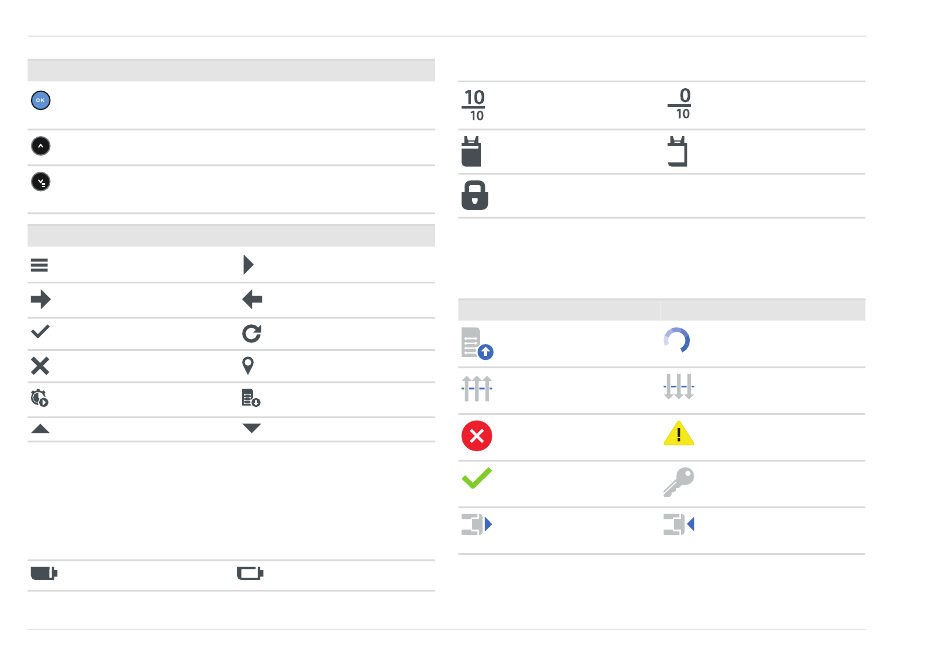This screenshot has width=950, height=656.
Task: Click the 10 over 10 counter icon
Action: 474,105
